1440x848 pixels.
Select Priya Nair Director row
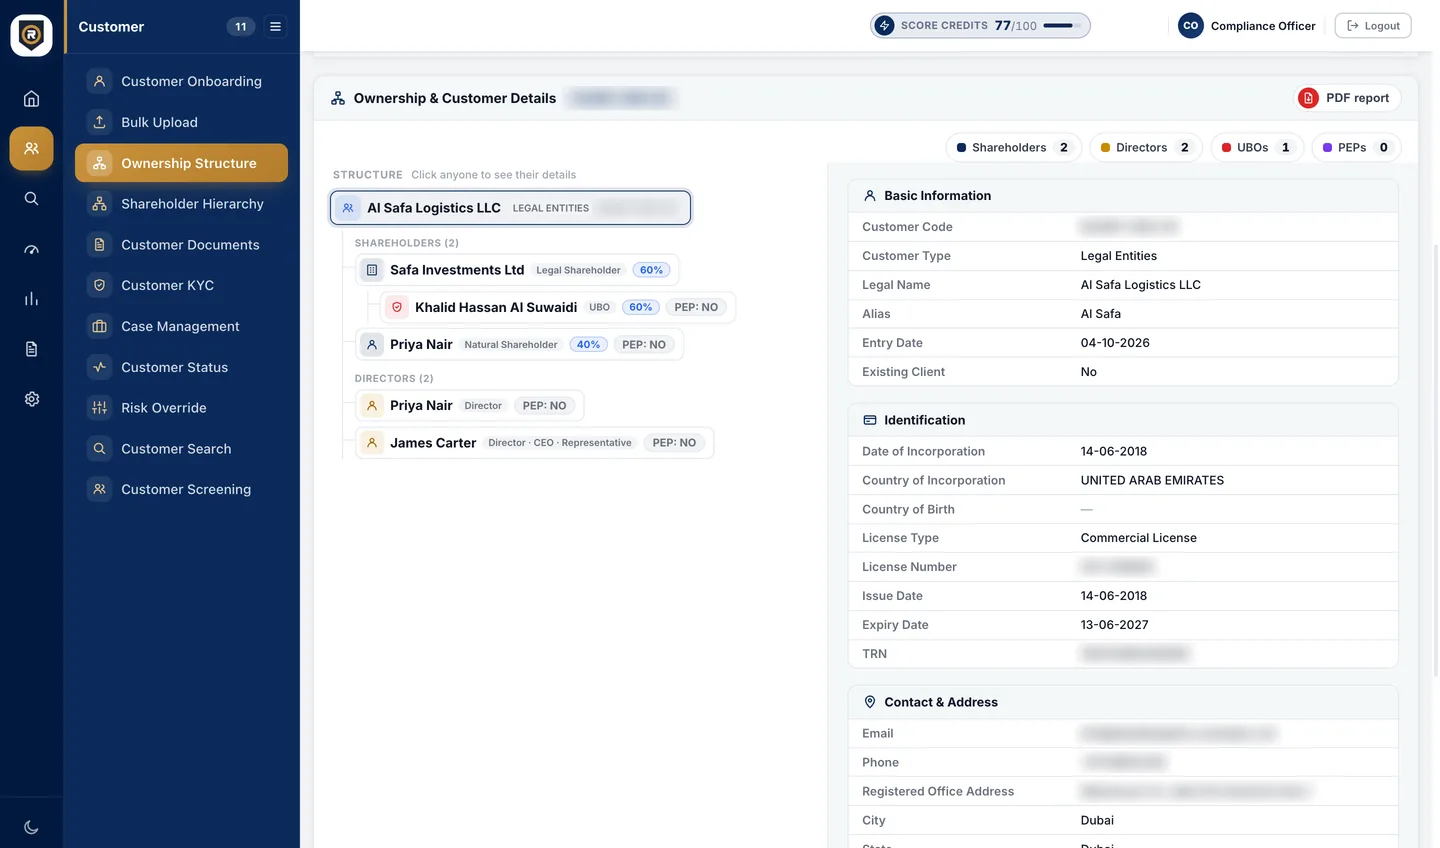pyautogui.click(x=470, y=405)
